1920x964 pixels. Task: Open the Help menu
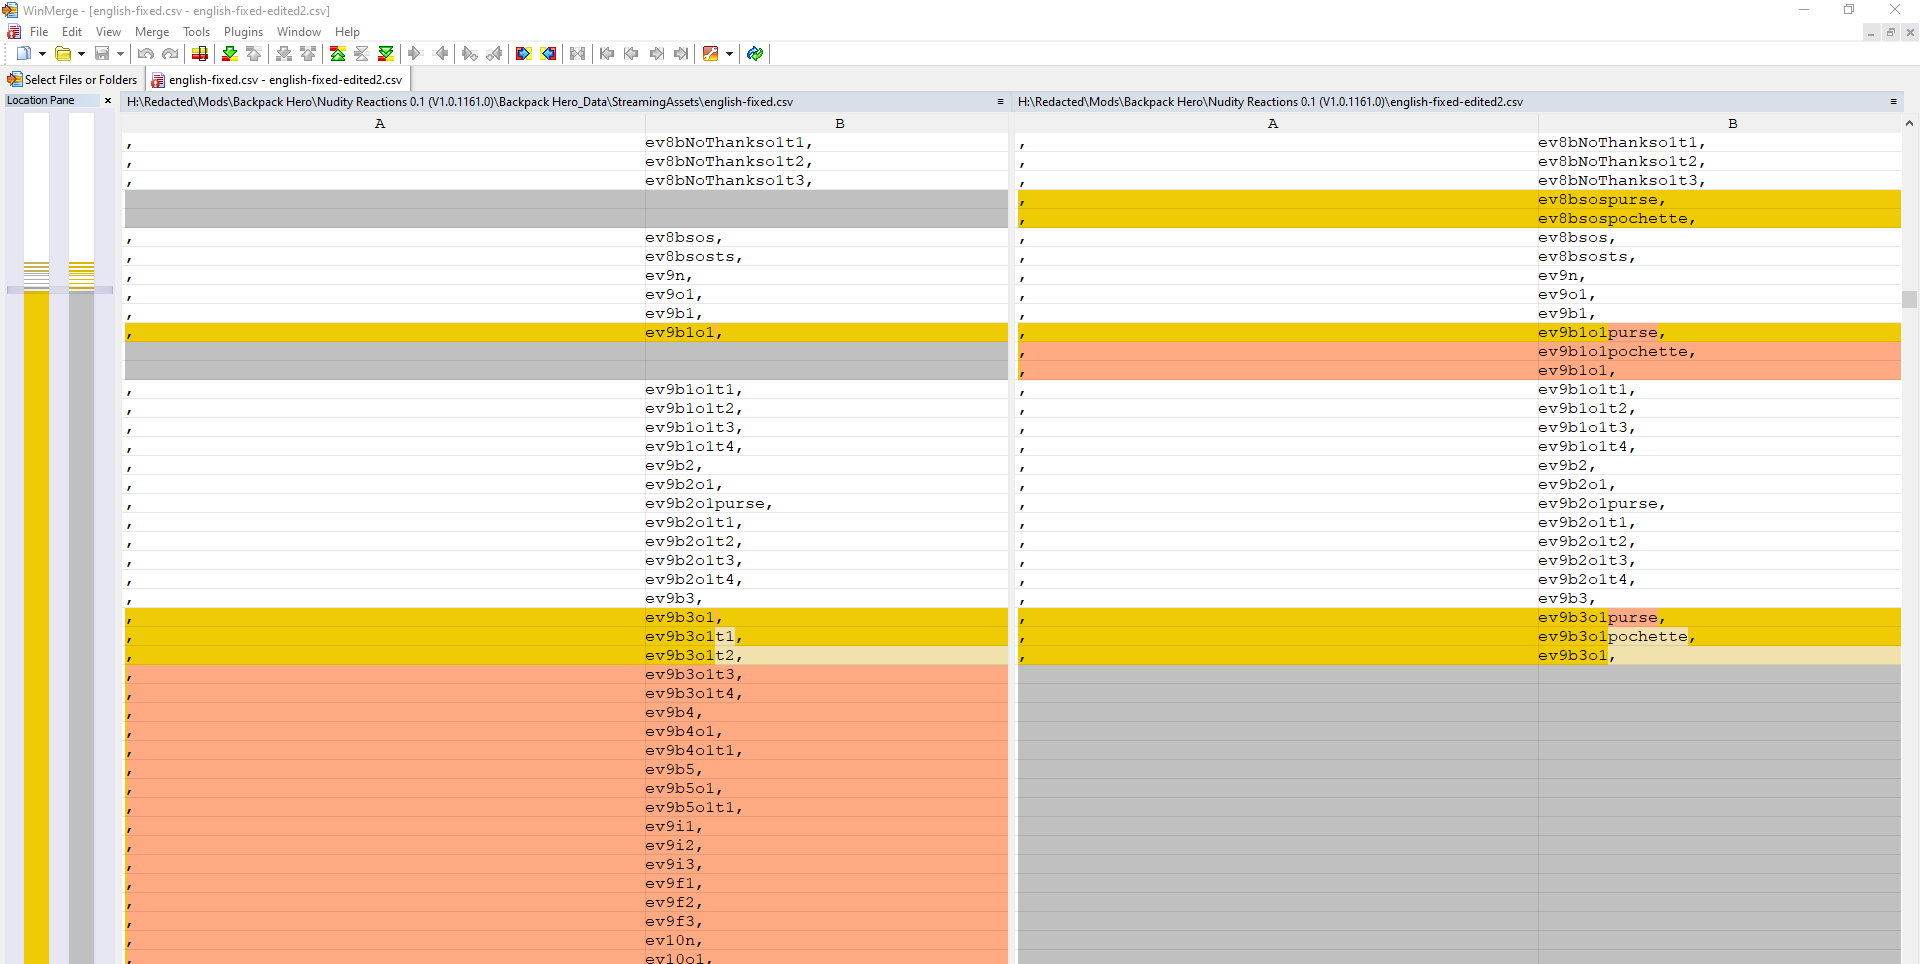coord(347,32)
